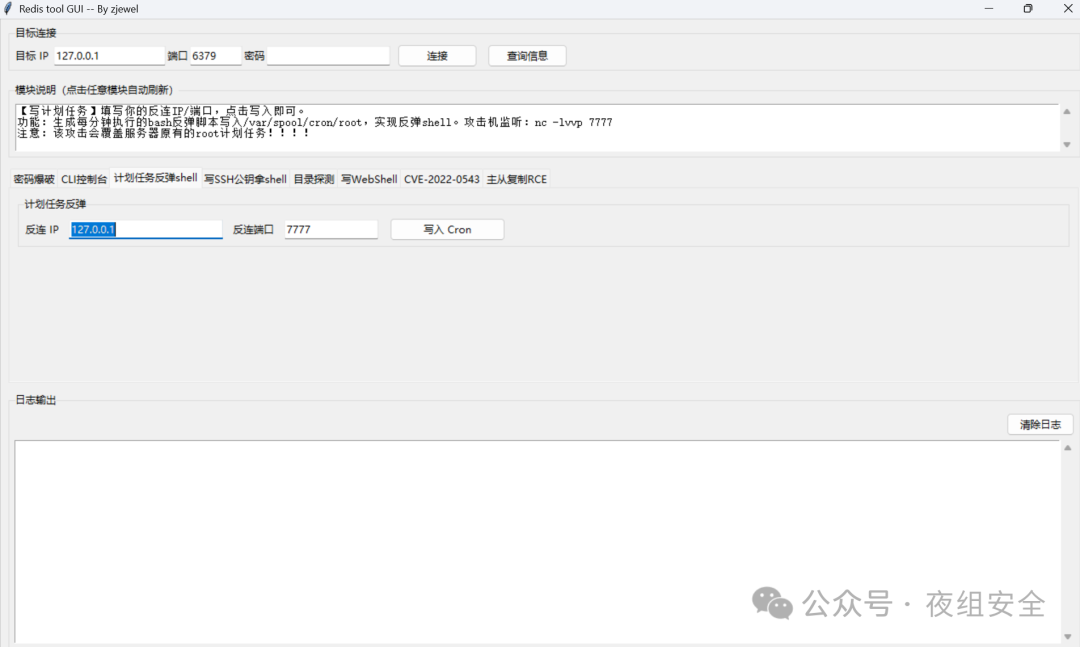
Task: Click the module description scrollbar up arrow
Action: point(1066,112)
